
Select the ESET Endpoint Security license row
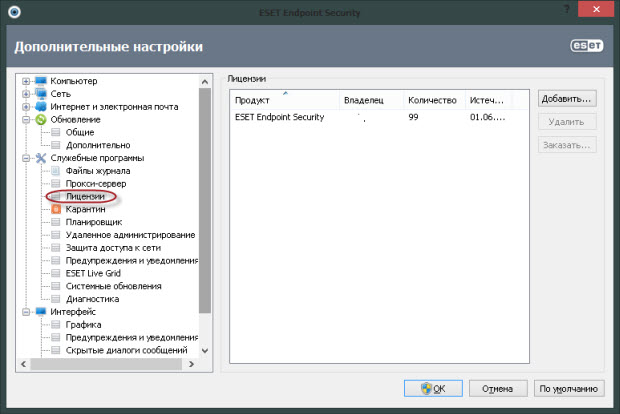coord(379,117)
